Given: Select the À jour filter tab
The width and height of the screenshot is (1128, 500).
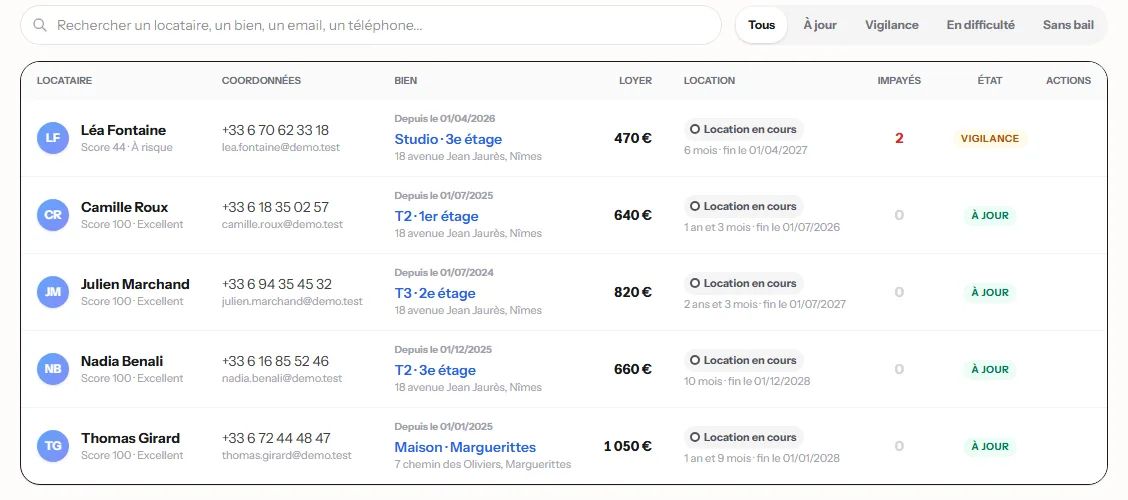Looking at the screenshot, I should click(x=819, y=25).
